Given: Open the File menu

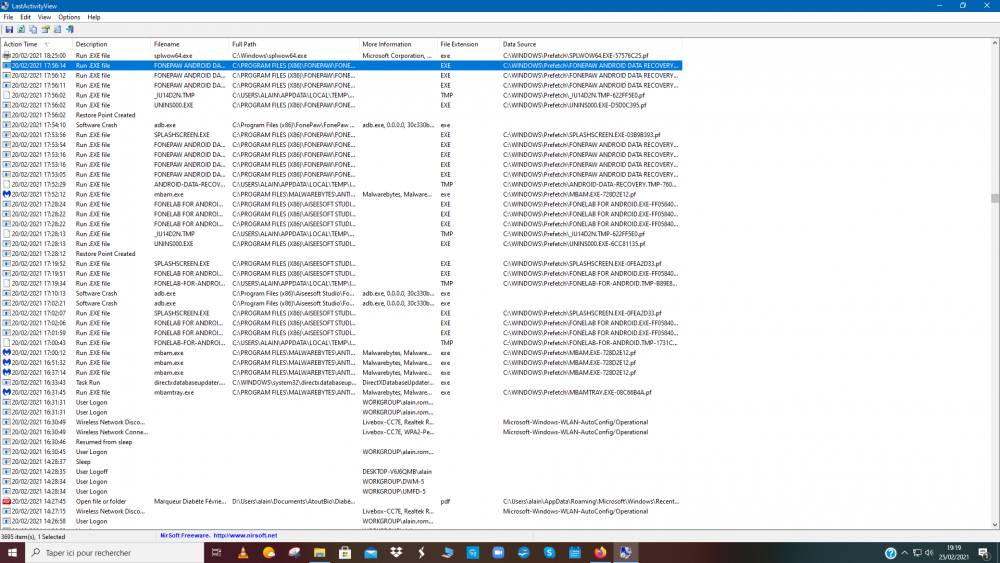Looking at the screenshot, I should [x=9, y=17].
